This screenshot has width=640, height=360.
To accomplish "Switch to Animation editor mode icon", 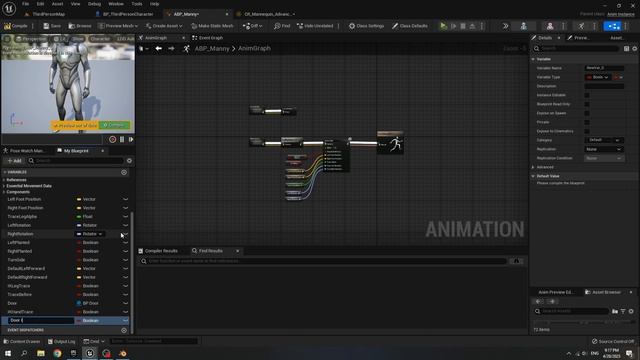I will (x=581, y=26).
